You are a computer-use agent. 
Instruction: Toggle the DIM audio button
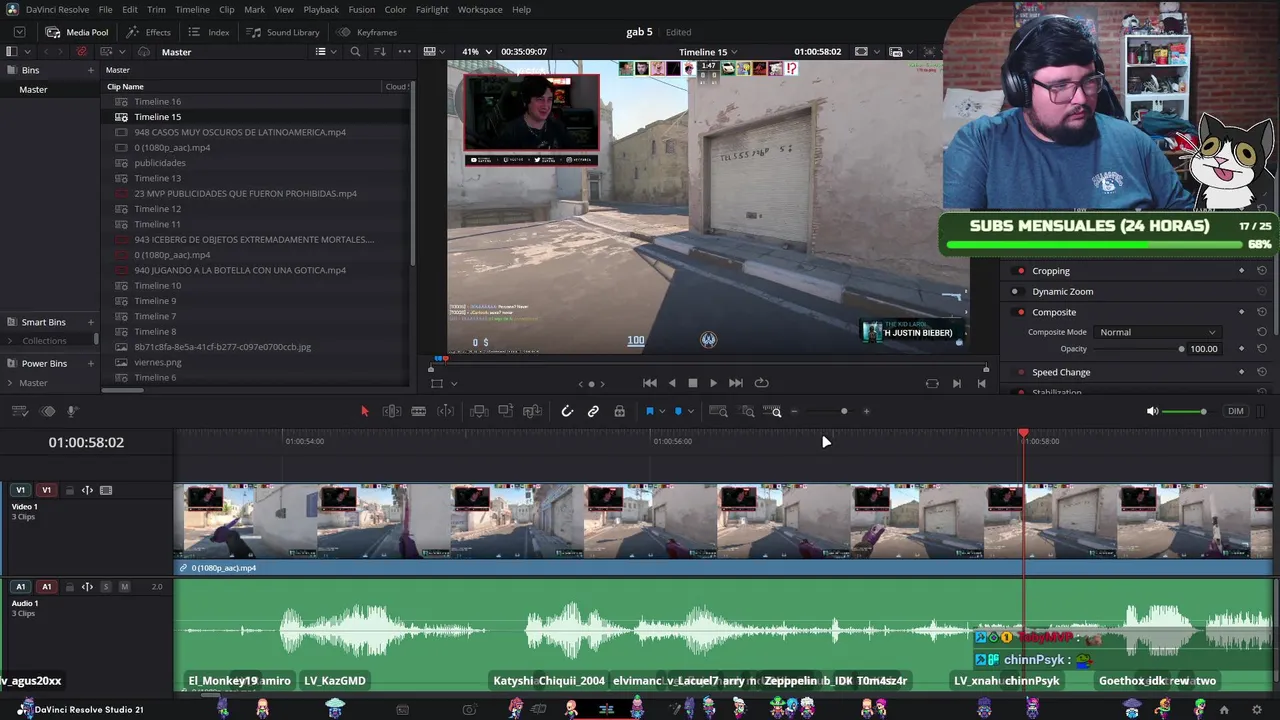tap(1236, 411)
